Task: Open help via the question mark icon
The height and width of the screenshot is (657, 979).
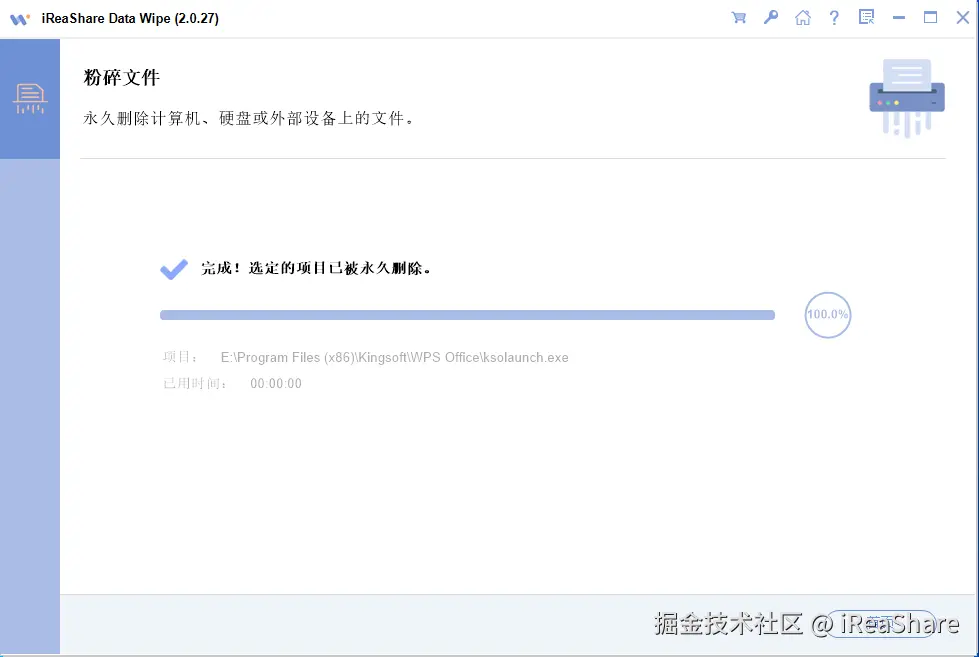Action: point(834,17)
